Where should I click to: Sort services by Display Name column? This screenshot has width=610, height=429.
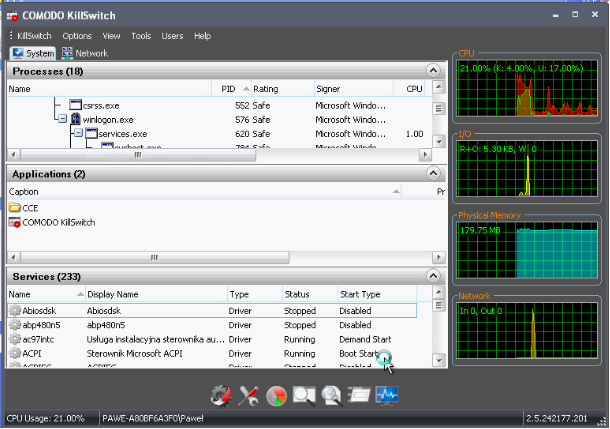tap(156, 294)
